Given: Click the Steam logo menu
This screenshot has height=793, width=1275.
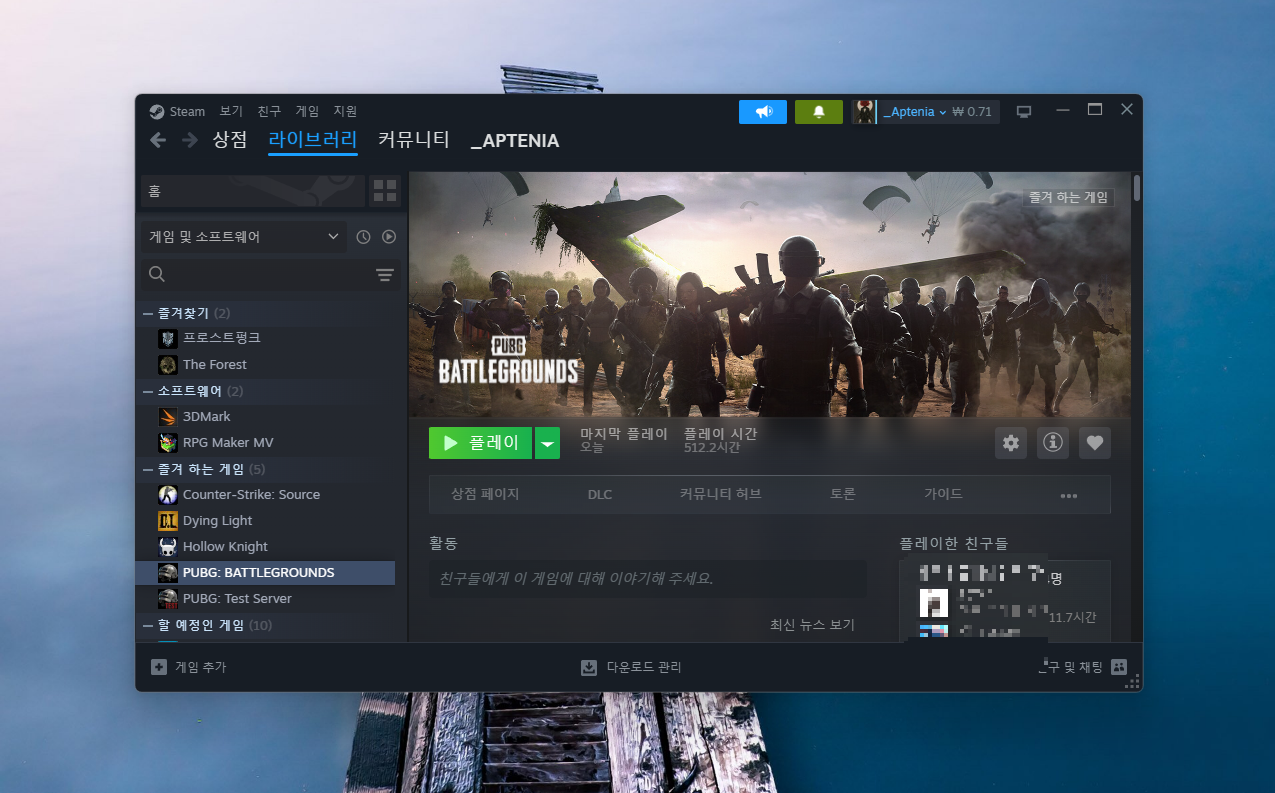Looking at the screenshot, I should (x=177, y=112).
